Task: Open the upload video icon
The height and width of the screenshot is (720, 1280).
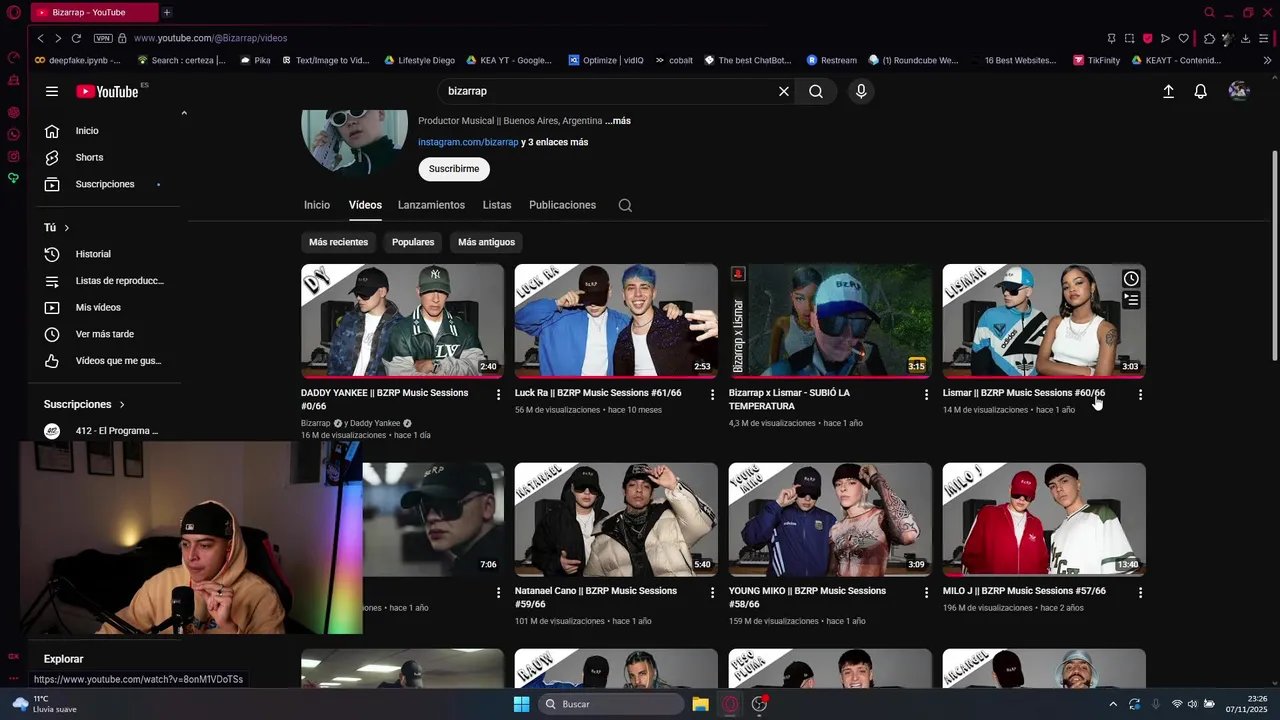Action: click(x=1168, y=91)
